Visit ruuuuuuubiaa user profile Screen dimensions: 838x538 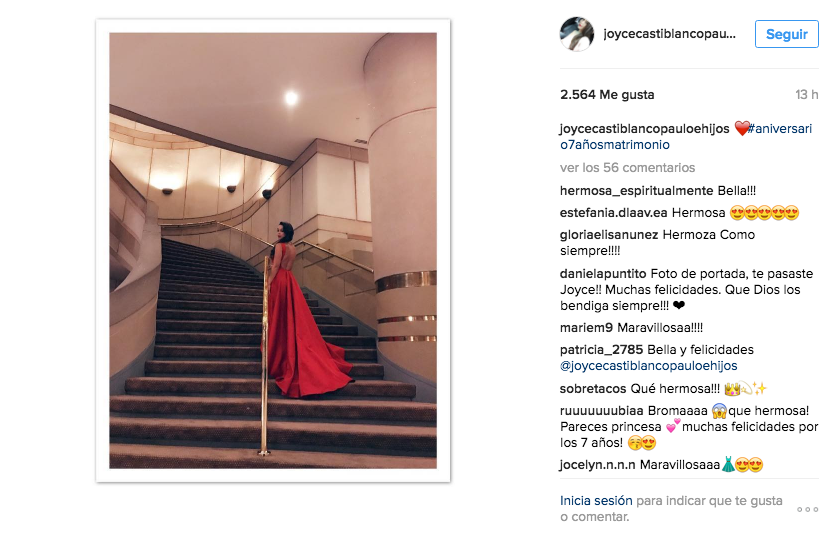tap(601, 411)
